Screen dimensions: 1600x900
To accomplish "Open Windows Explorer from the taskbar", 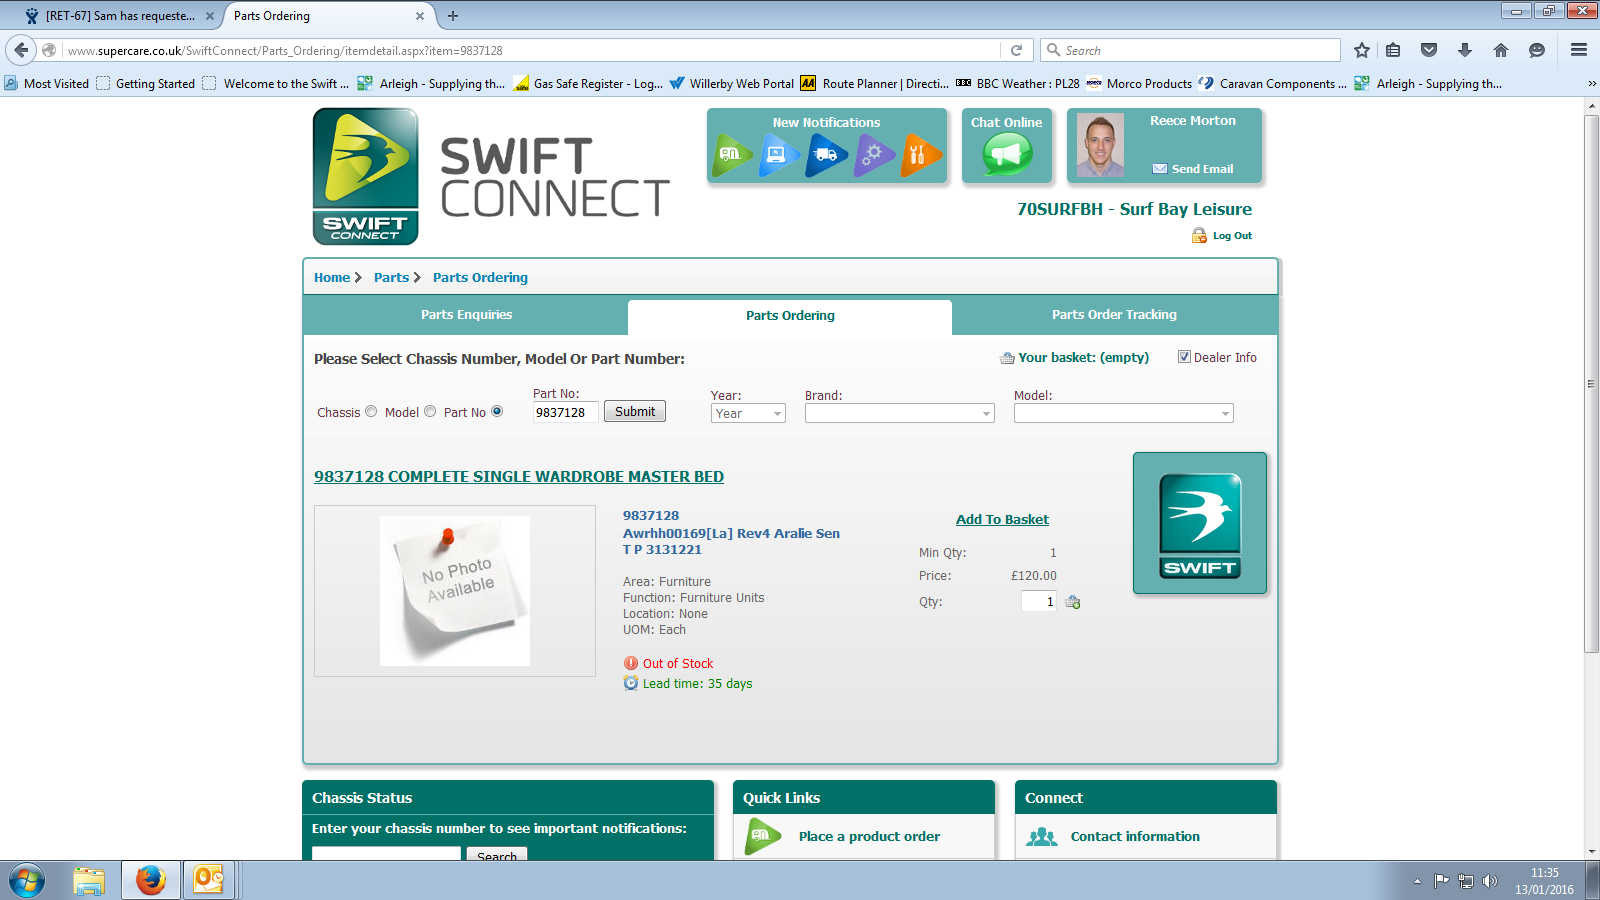I will point(89,880).
